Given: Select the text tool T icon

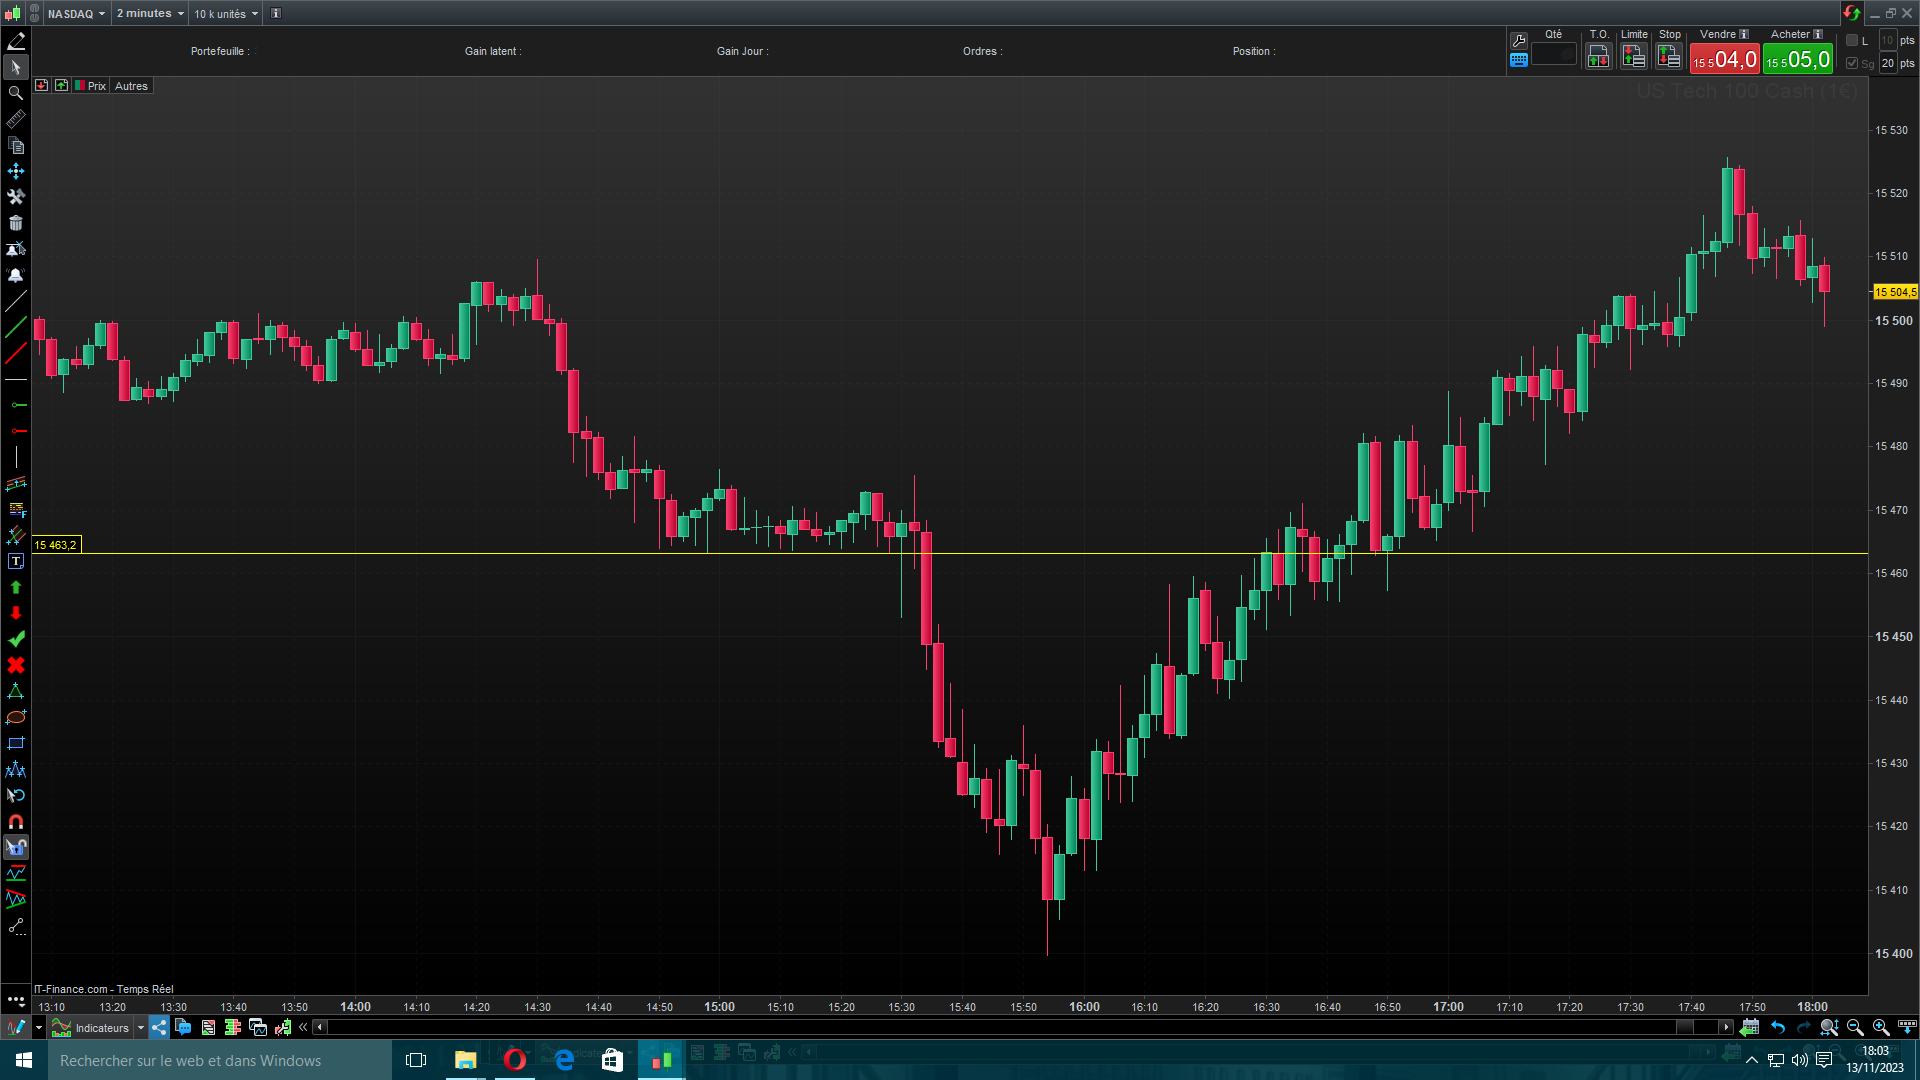Looking at the screenshot, I should pos(16,562).
